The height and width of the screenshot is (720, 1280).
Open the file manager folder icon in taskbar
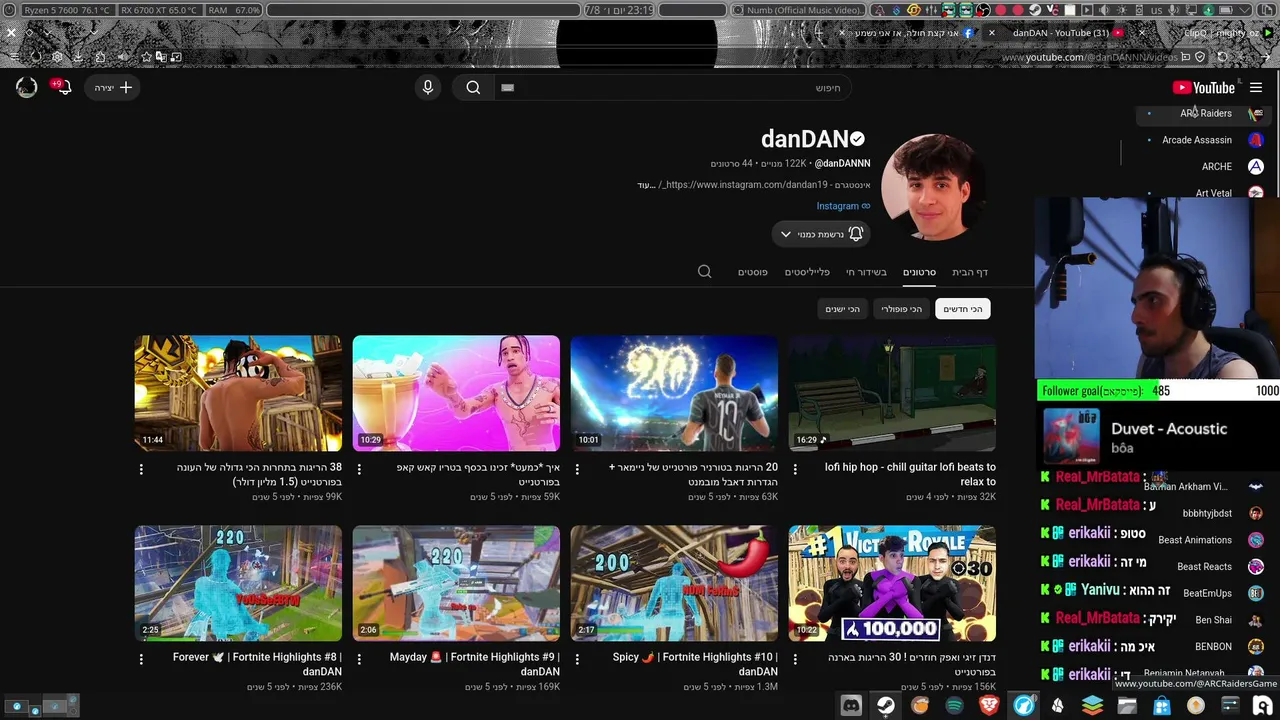point(1127,705)
